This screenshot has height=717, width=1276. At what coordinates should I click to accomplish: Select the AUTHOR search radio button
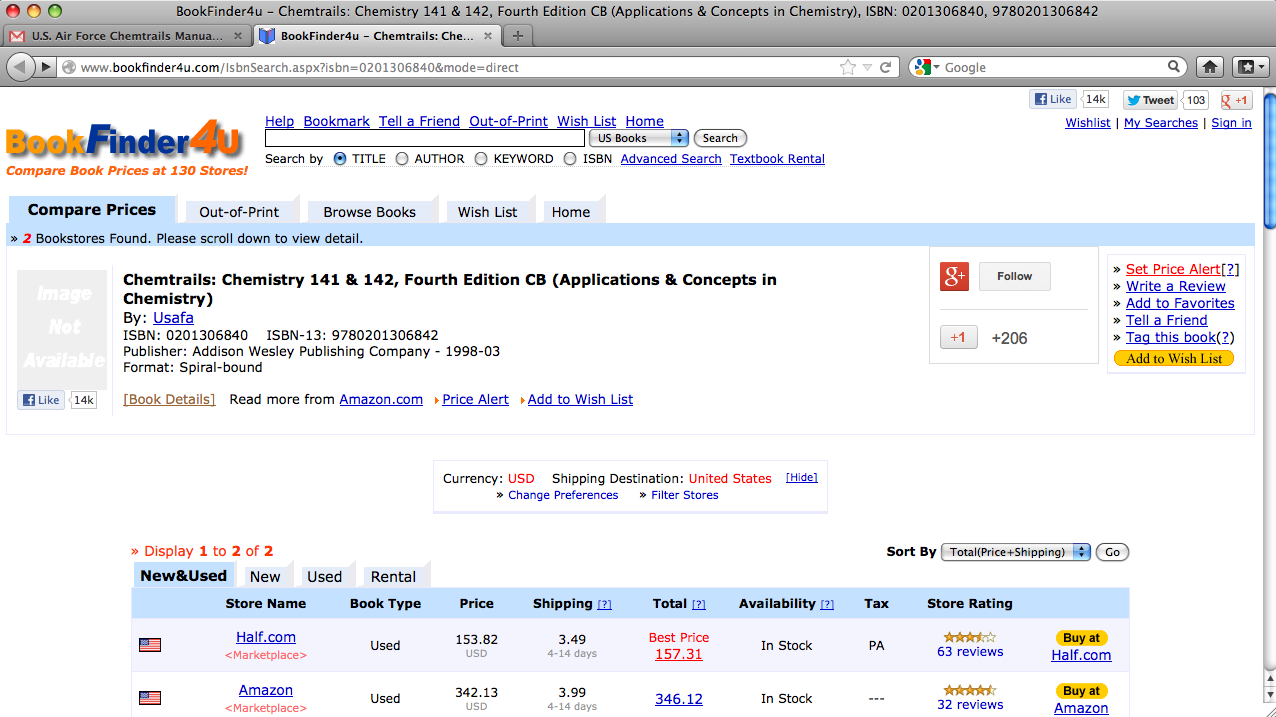coord(402,158)
